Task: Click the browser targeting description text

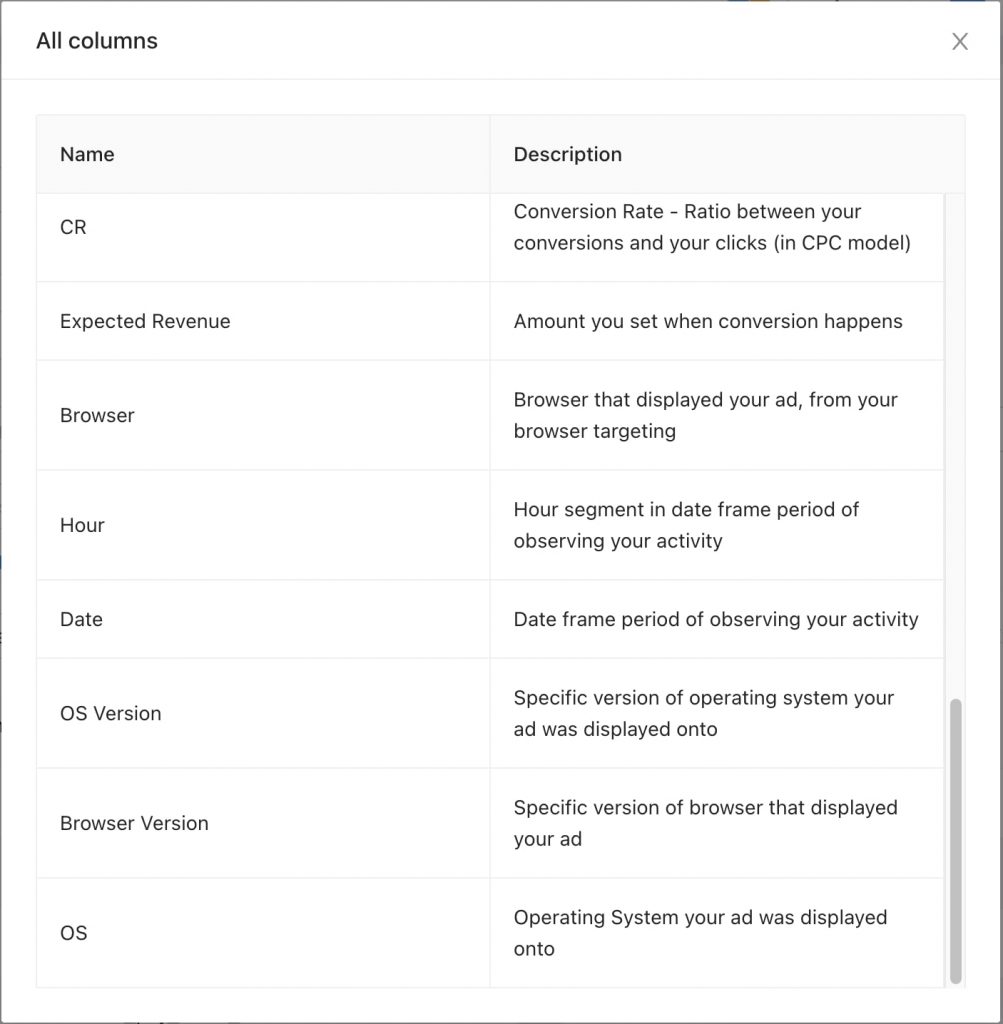Action: click(x=705, y=415)
